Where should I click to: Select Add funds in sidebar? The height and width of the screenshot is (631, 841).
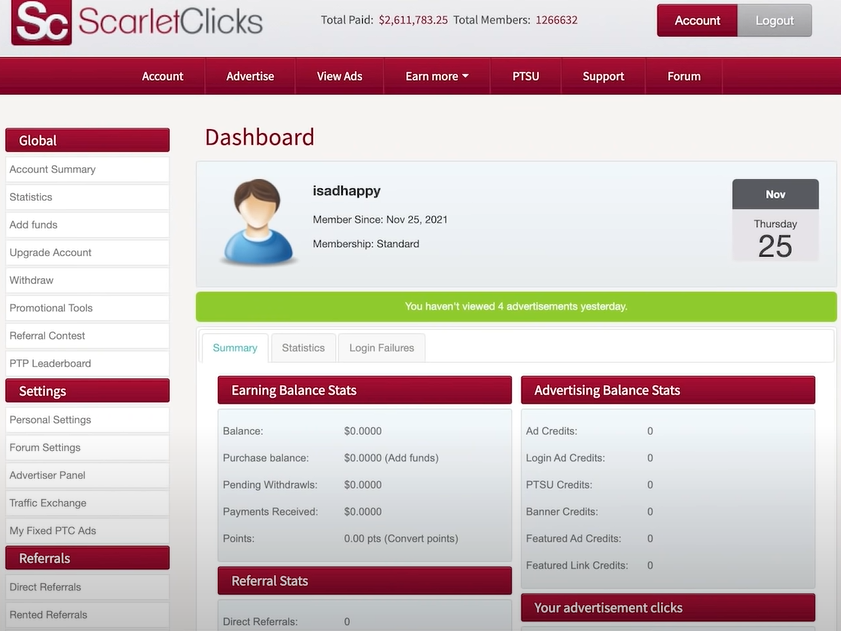[87, 225]
